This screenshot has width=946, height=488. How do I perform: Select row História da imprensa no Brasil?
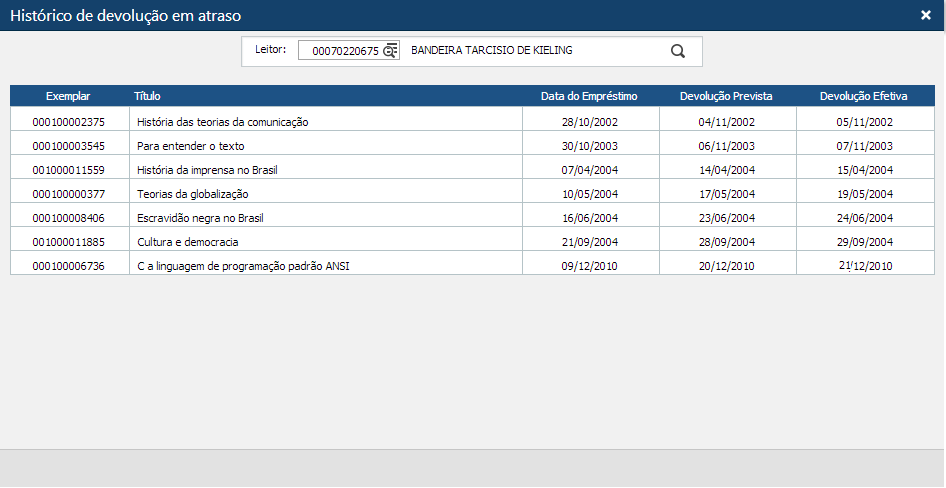[x=207, y=170]
